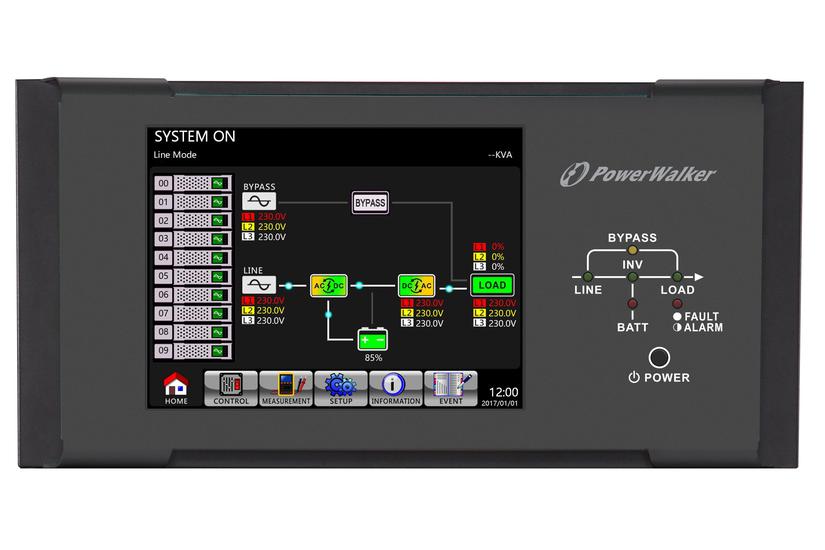Tap the 85% battery level text
The width and height of the screenshot is (825, 550).
pyautogui.click(x=373, y=357)
